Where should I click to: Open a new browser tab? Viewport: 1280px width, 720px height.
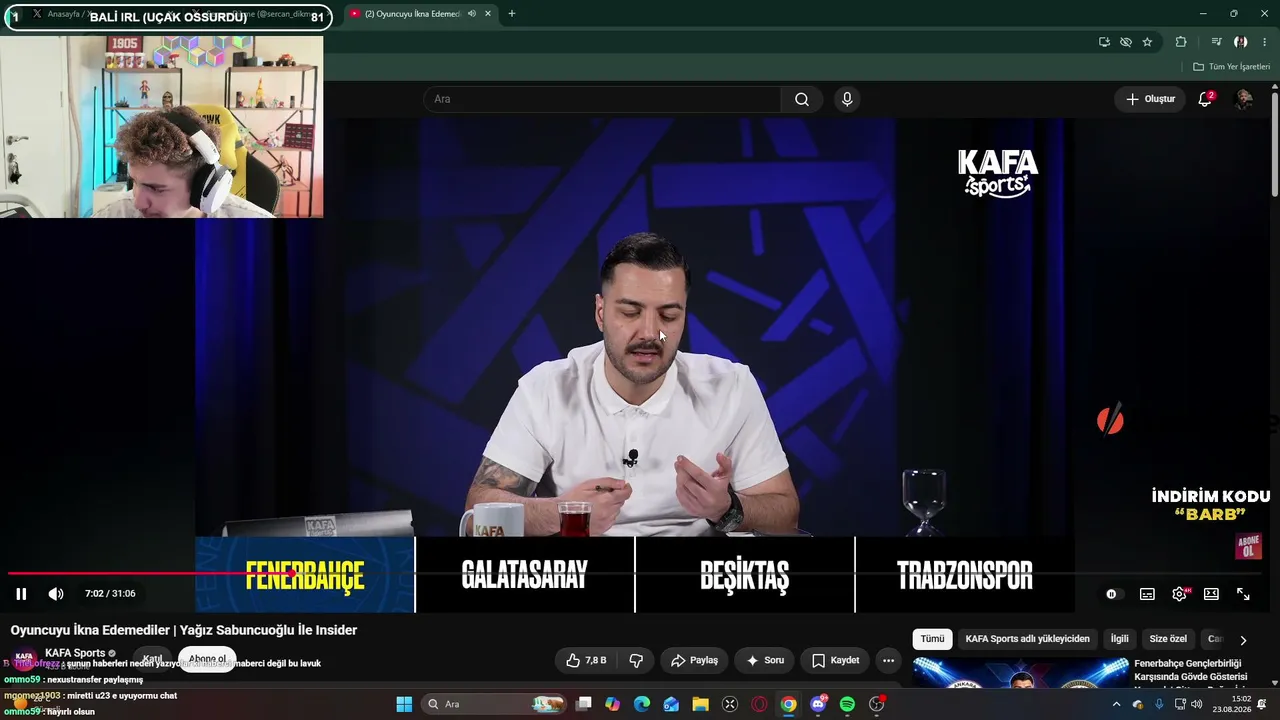pyautogui.click(x=512, y=14)
